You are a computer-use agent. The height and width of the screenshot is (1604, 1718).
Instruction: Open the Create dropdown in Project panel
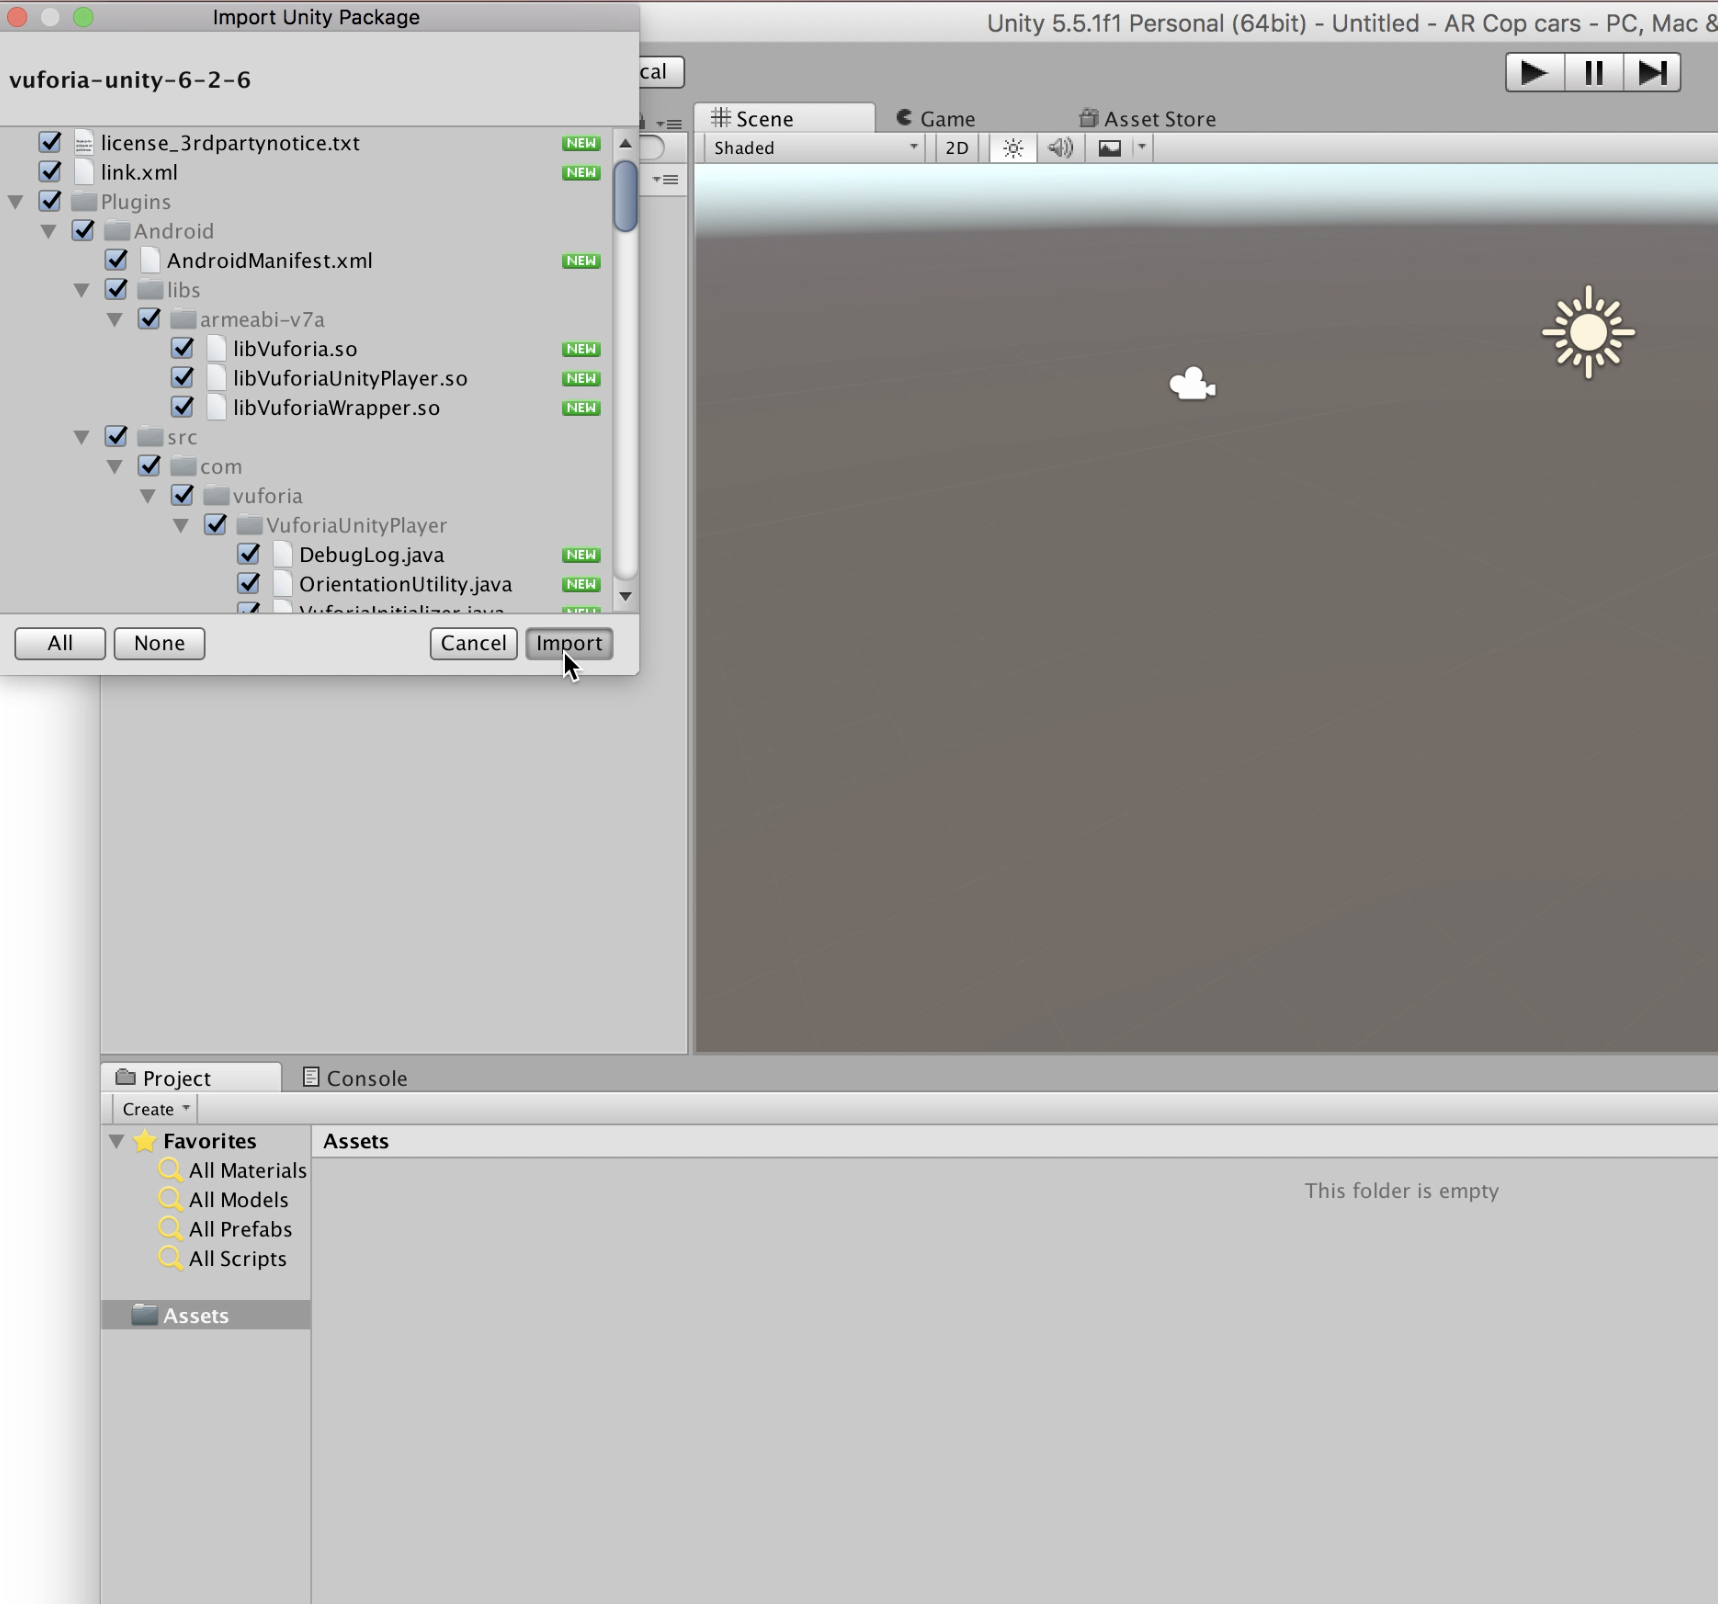tap(155, 1109)
